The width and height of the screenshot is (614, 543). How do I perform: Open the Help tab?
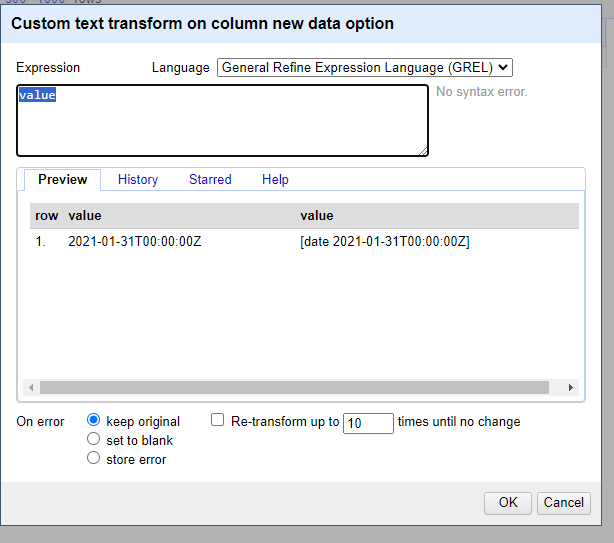pos(275,180)
